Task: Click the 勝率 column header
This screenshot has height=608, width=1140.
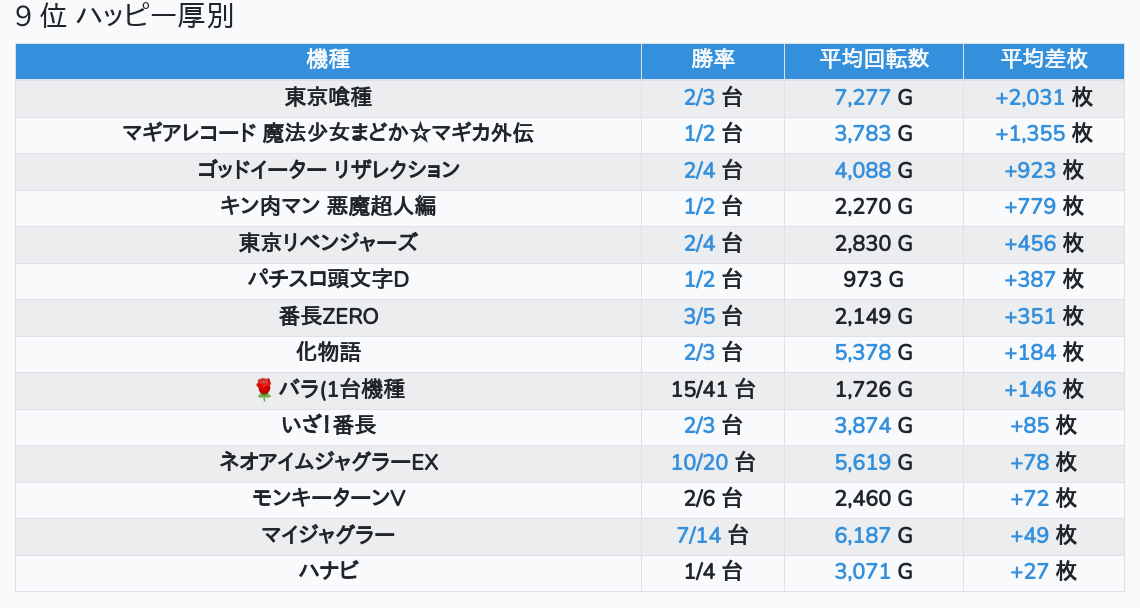Action: [x=713, y=60]
